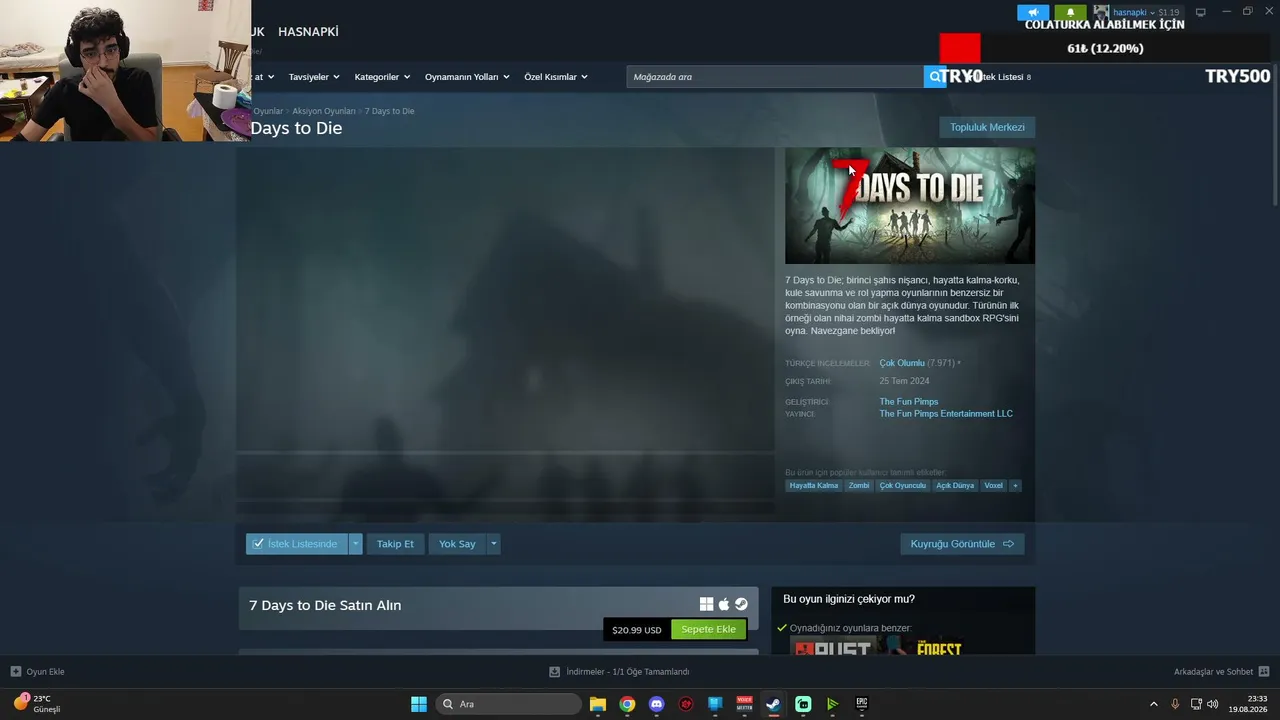1280x720 pixels.
Task: Open the Kategoriler dropdown menu
Action: 382,77
